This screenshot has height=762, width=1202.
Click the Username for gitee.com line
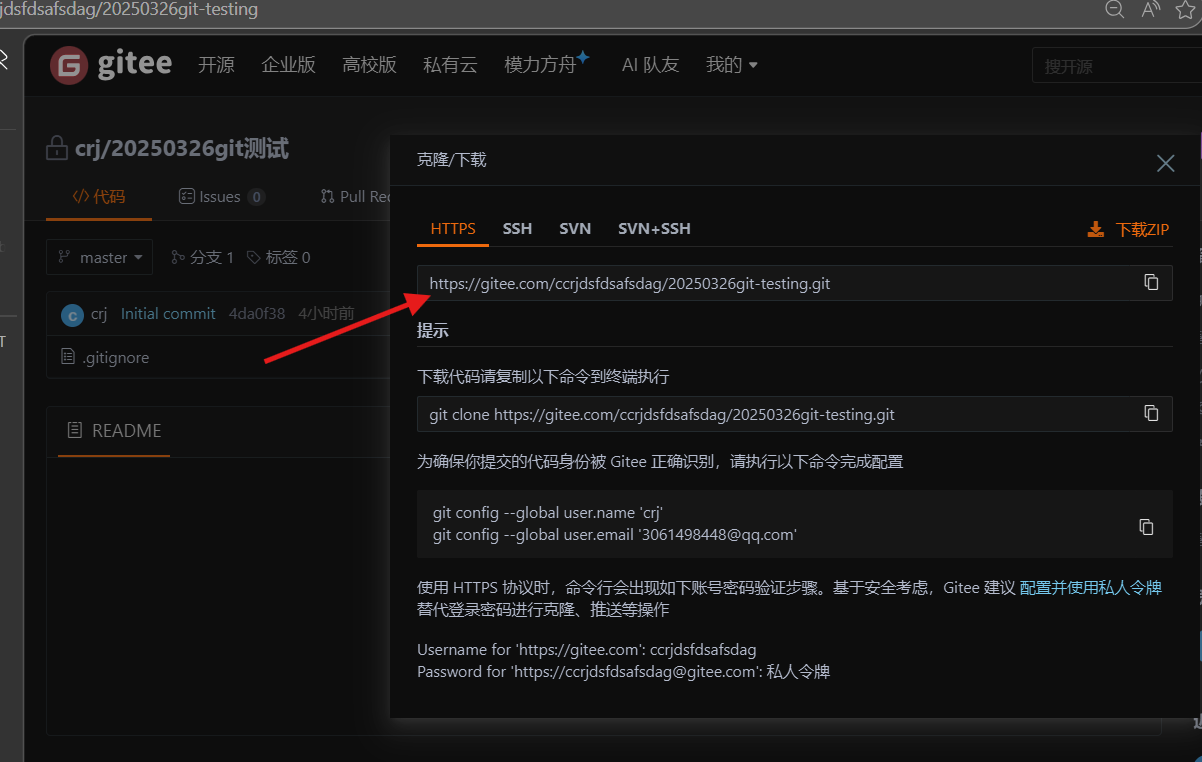[x=587, y=649]
